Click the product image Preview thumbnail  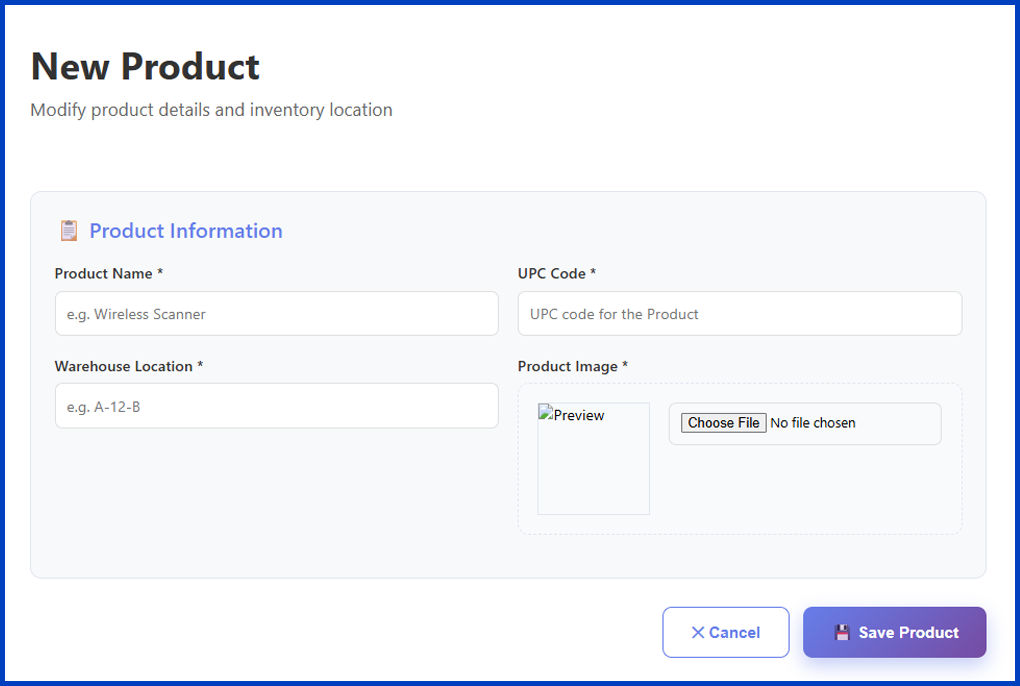point(593,458)
